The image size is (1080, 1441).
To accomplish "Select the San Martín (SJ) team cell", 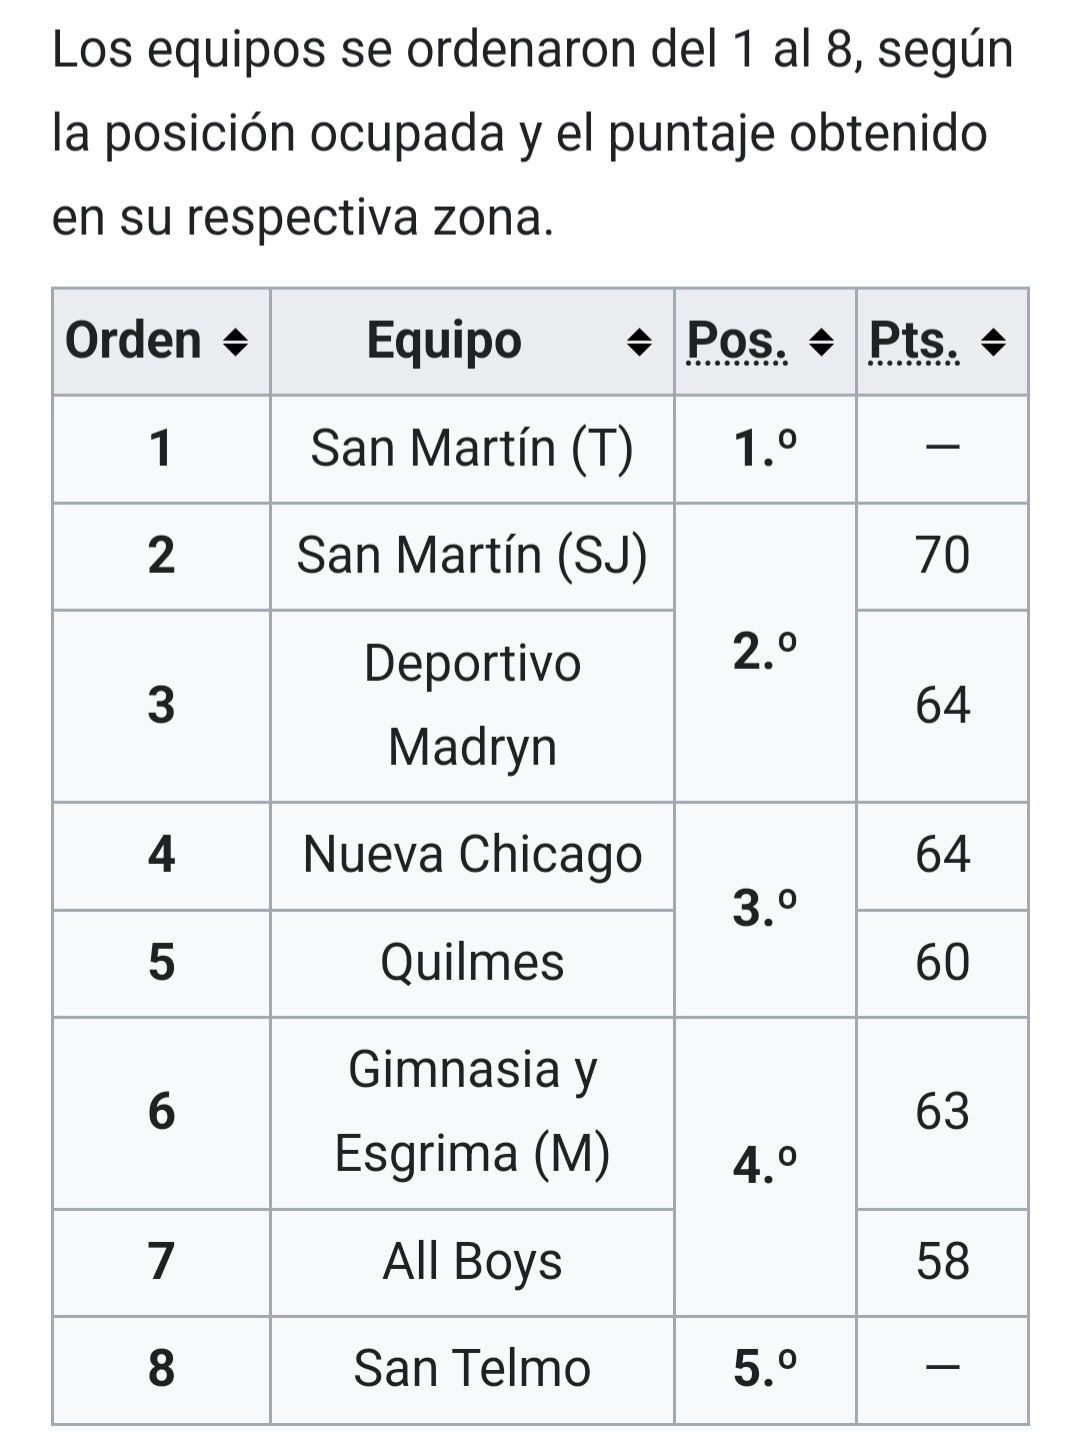I will [x=472, y=556].
